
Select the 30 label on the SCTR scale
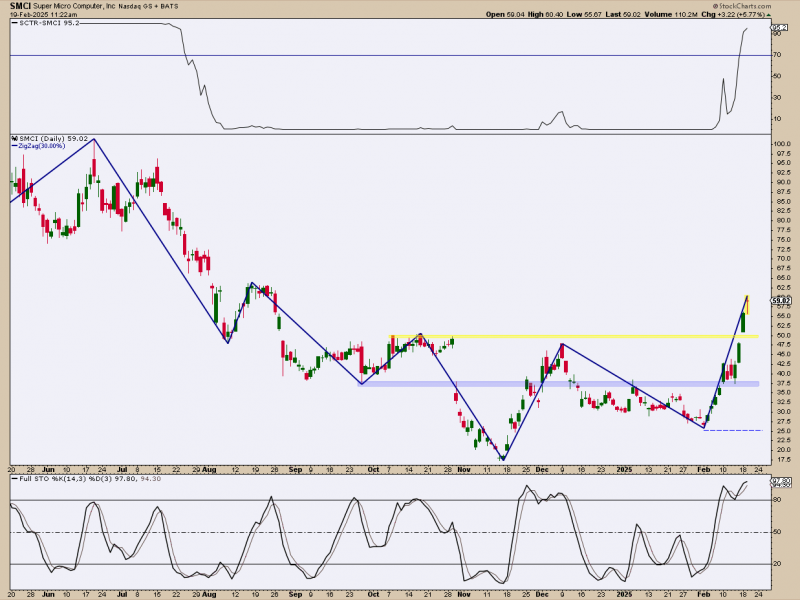coord(777,97)
